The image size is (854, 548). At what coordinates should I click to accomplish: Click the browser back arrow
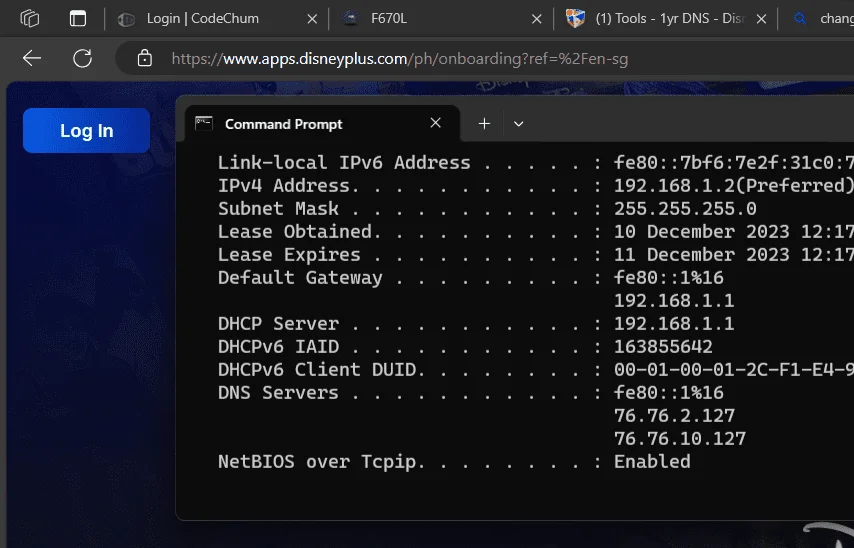[32, 58]
